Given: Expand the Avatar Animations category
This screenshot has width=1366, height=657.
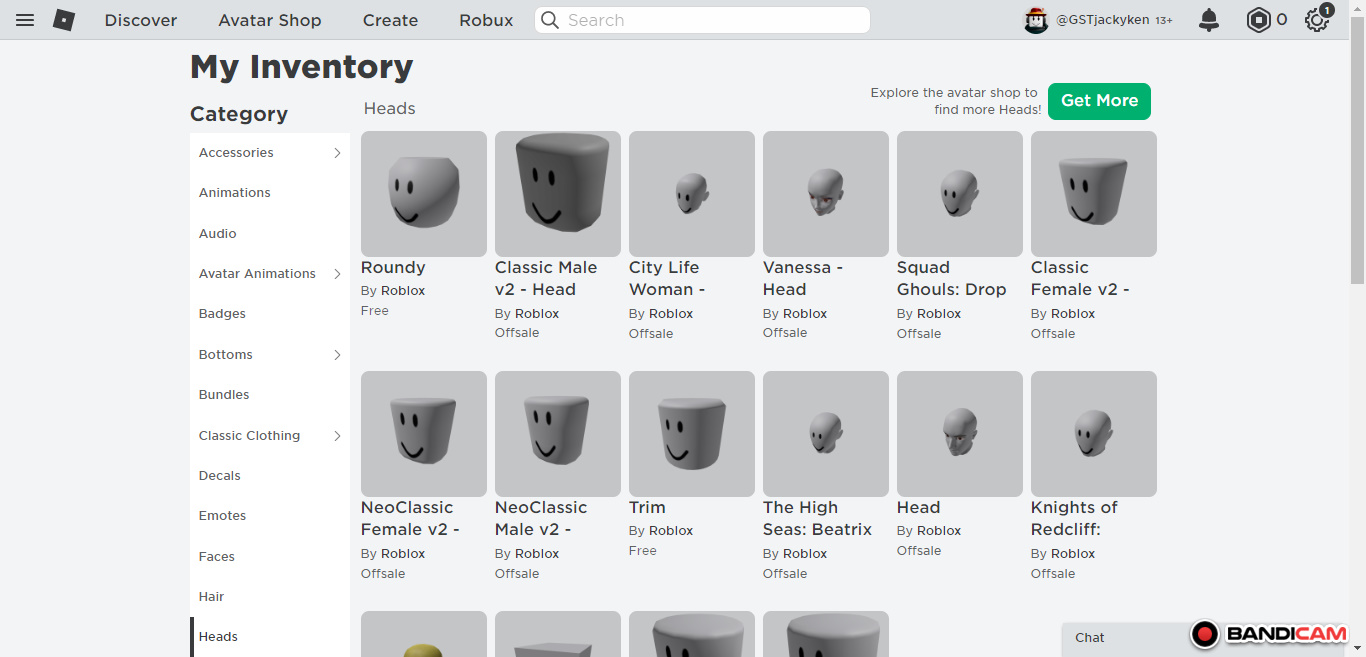Looking at the screenshot, I should (x=337, y=274).
